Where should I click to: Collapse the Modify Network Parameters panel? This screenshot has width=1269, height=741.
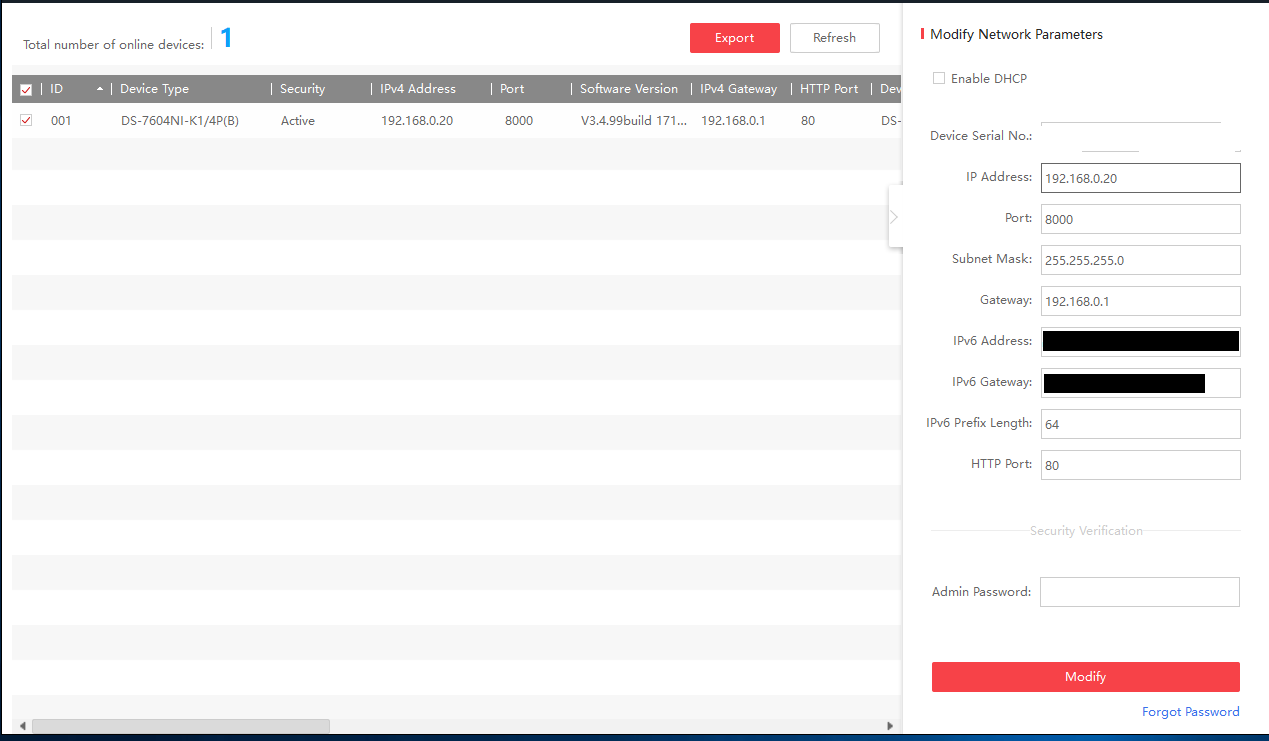[x=894, y=215]
